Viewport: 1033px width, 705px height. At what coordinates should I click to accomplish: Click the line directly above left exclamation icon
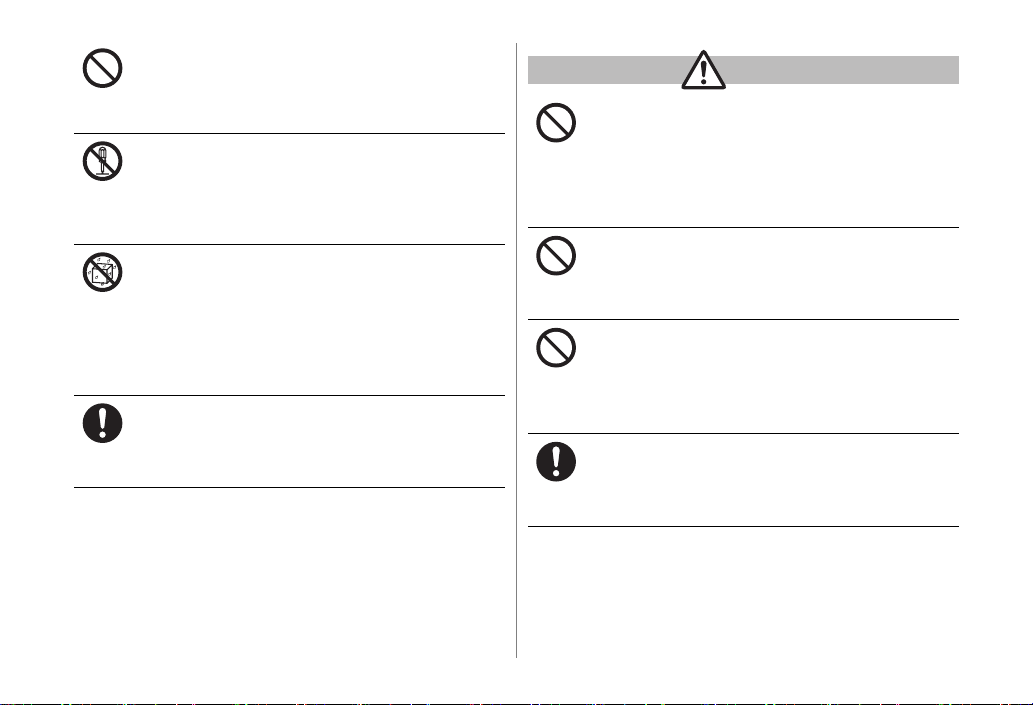[x=289, y=395]
